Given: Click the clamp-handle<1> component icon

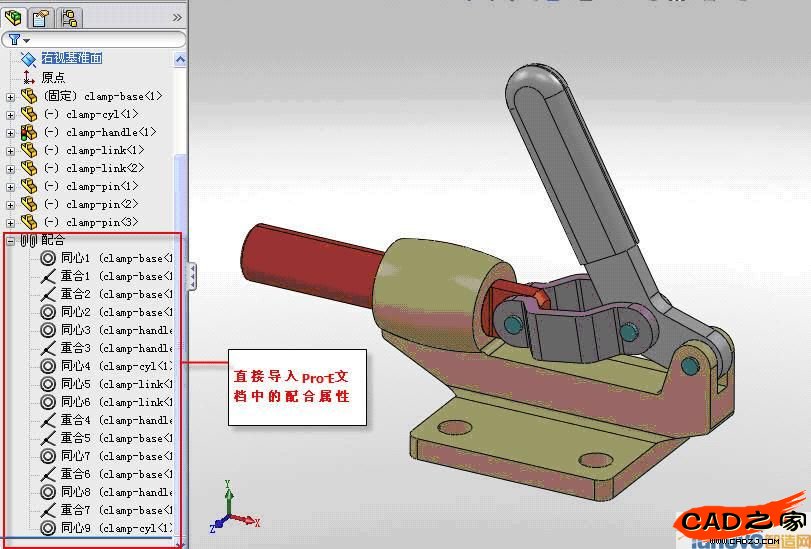Looking at the screenshot, I should click(28, 133).
